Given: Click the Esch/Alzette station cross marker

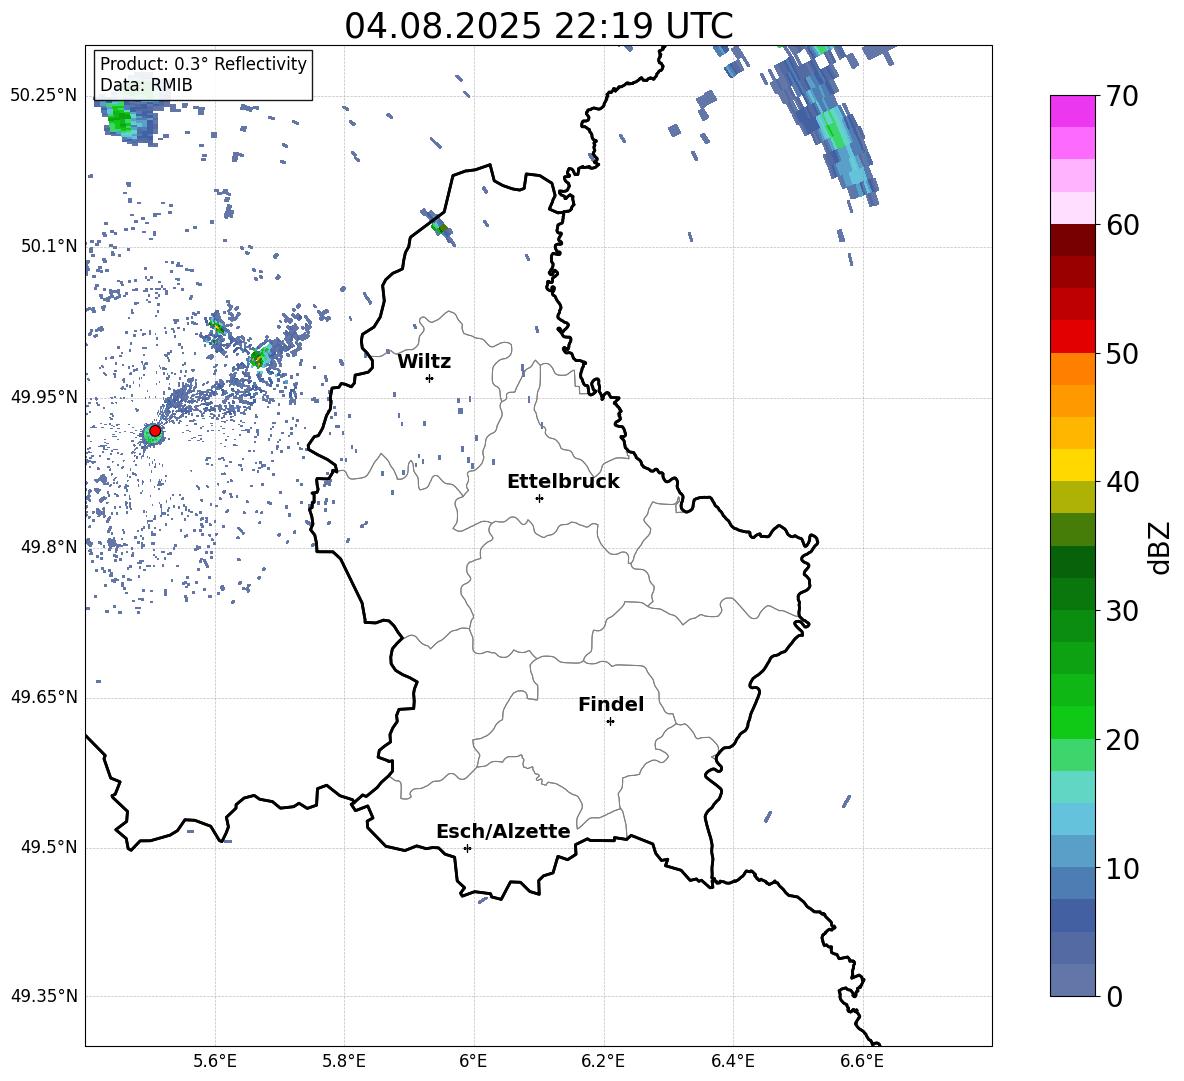Looking at the screenshot, I should tap(467, 848).
